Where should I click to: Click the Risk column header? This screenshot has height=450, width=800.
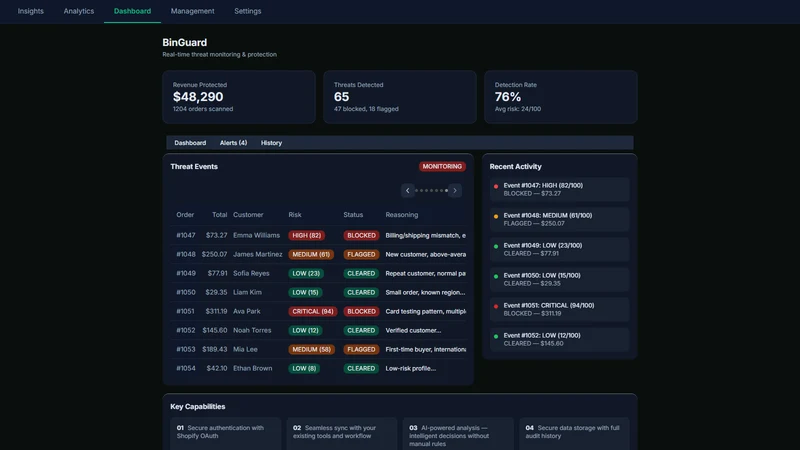point(294,215)
